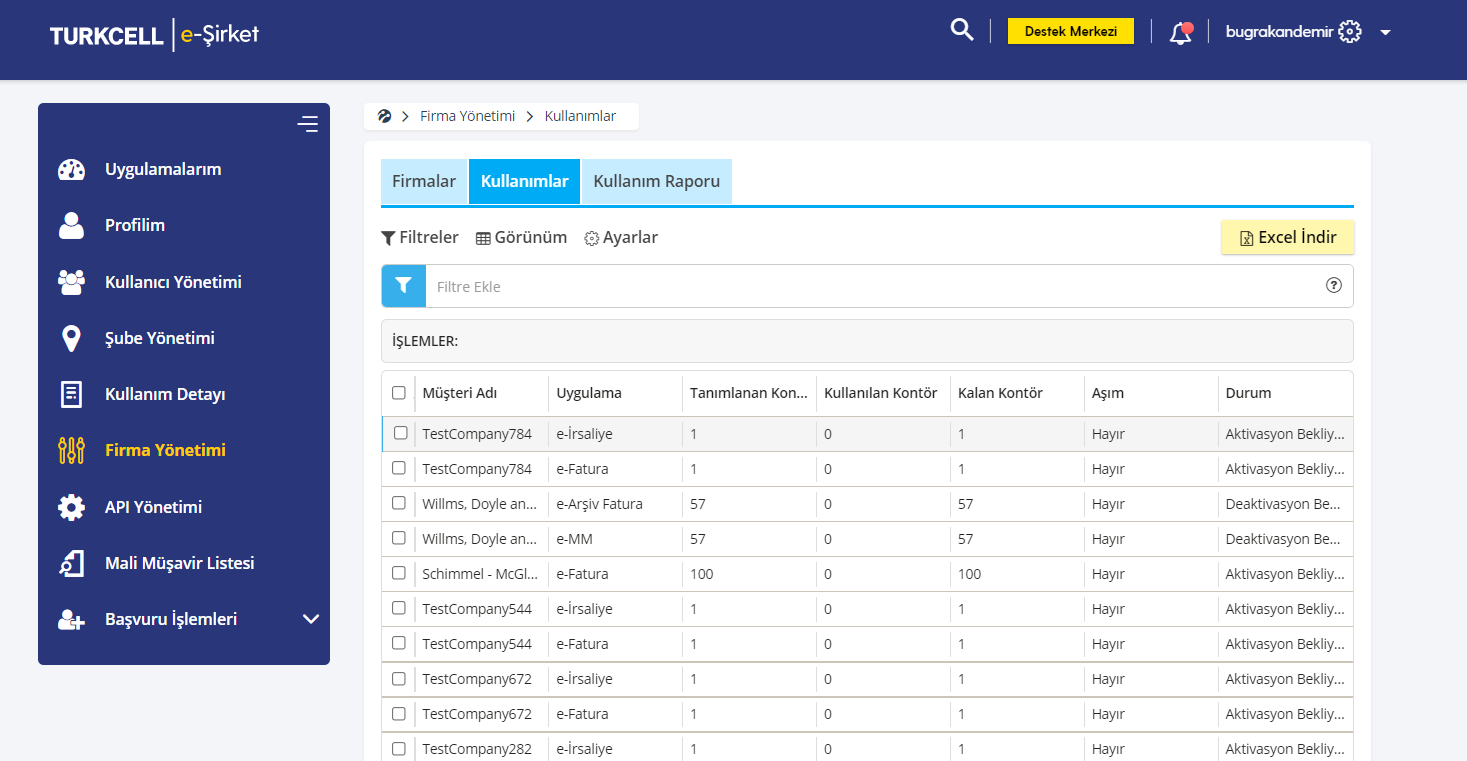Click the breadcrumb home icon
Screen dimensions: 1467x761
click(384, 116)
